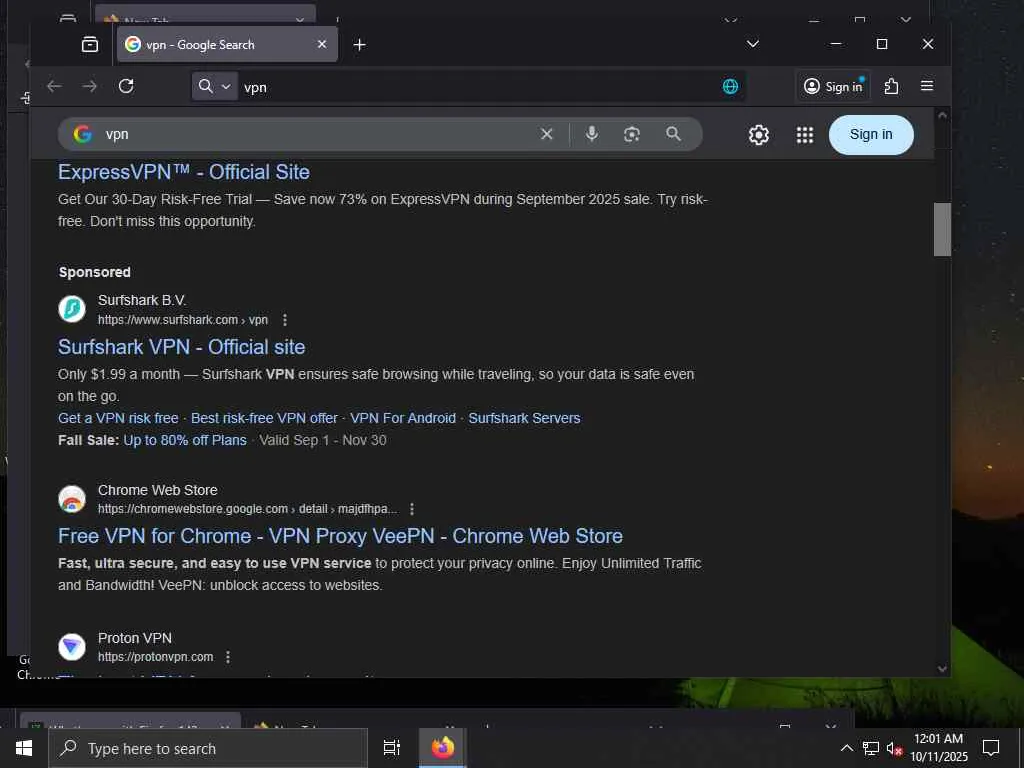The height and width of the screenshot is (768, 1024).
Task: Start a voice search with microphone
Action: pos(592,134)
